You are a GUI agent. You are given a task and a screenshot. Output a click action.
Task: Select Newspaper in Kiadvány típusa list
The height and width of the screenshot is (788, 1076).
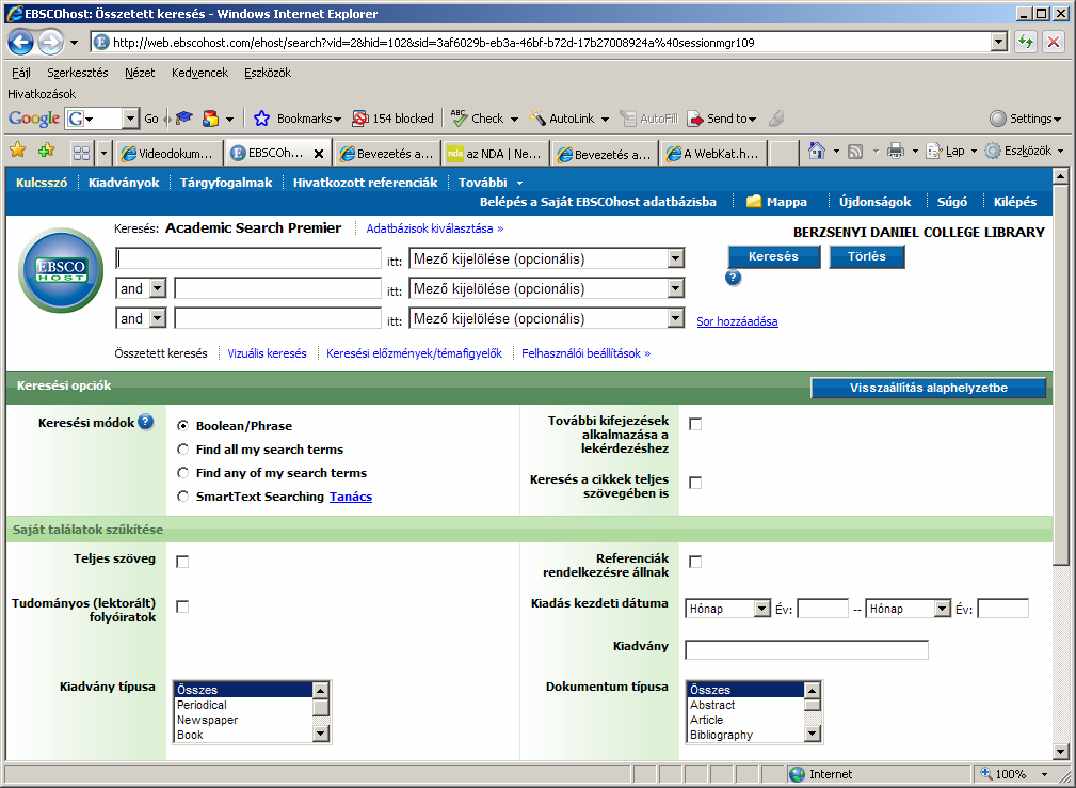(244, 720)
